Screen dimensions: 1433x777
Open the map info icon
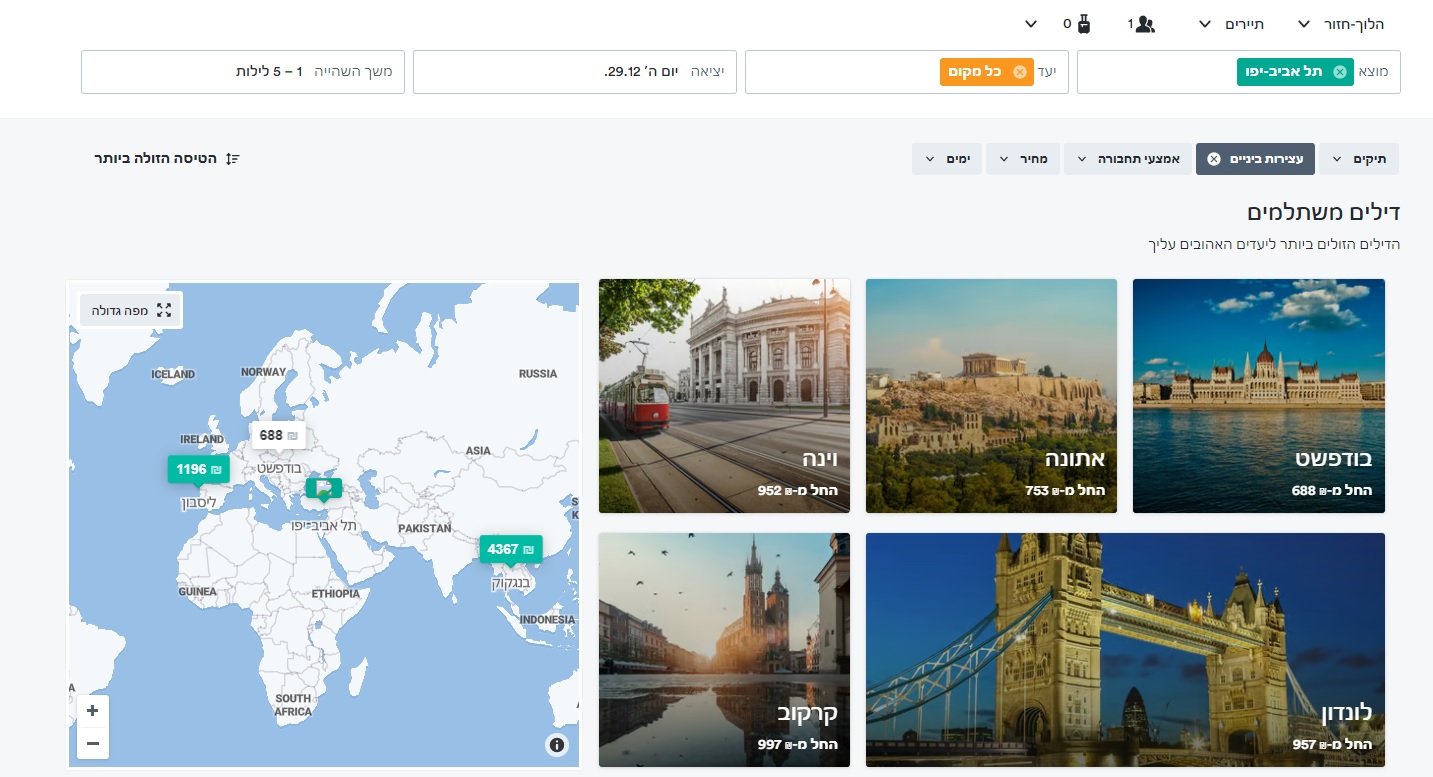pos(557,744)
